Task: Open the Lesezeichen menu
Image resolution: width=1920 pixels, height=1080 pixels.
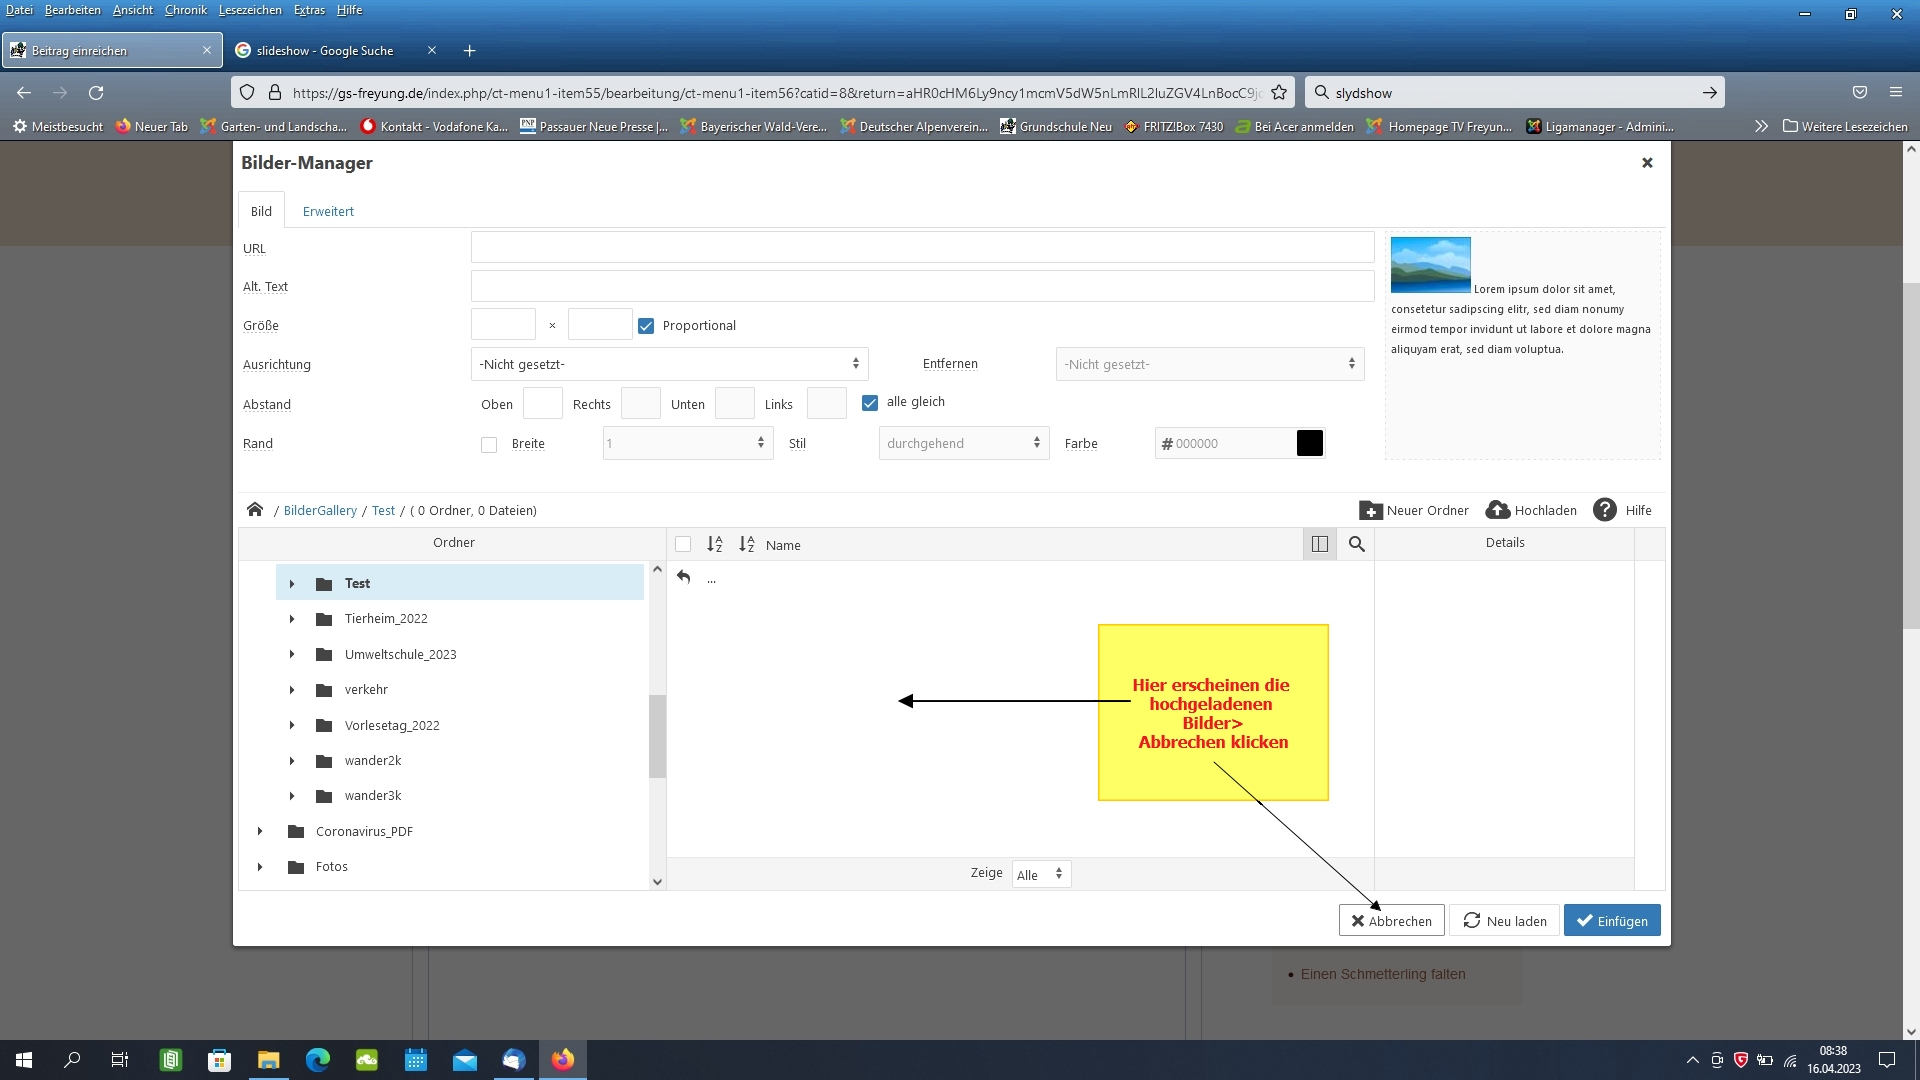Action: [x=250, y=10]
